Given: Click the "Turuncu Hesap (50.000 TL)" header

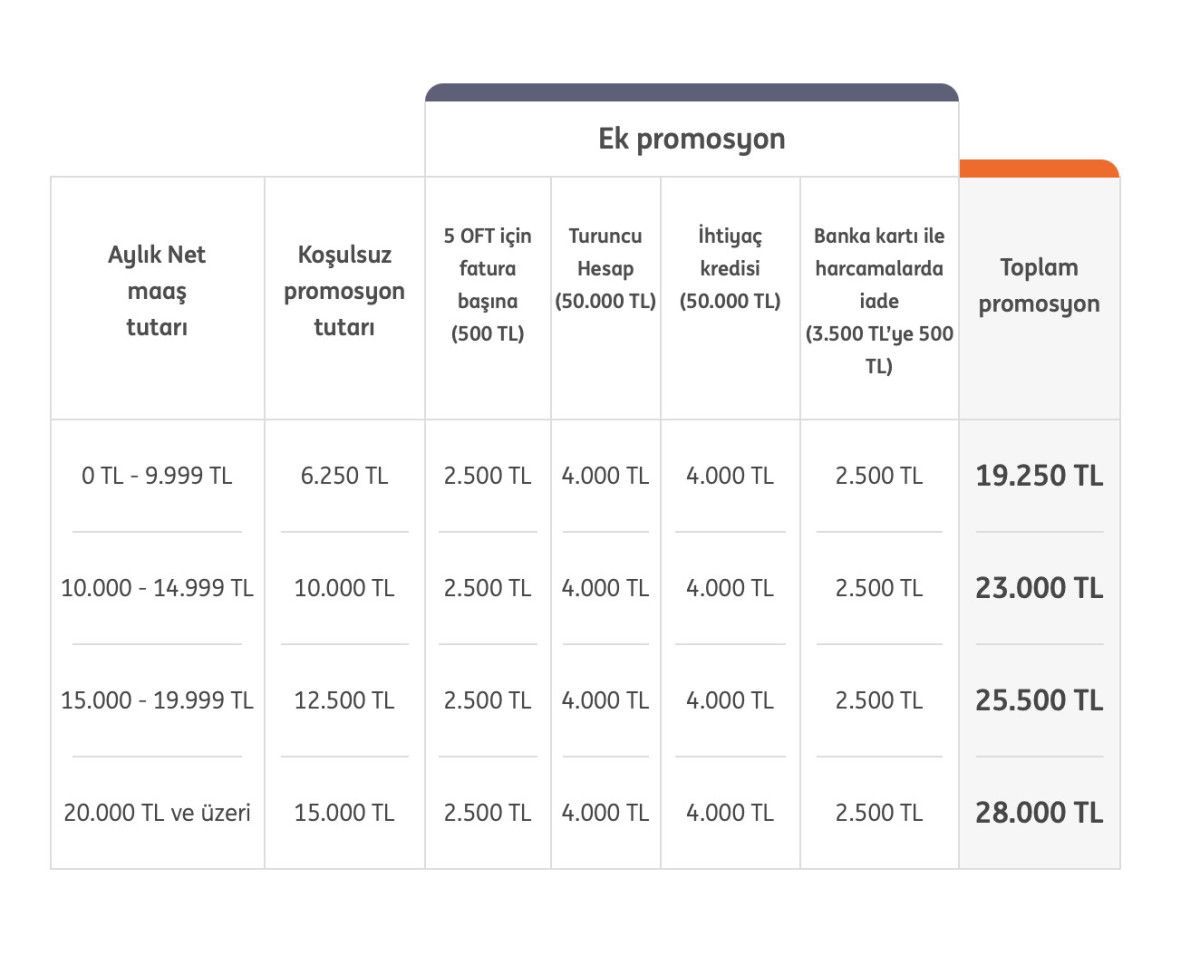Looking at the screenshot, I should 605,269.
